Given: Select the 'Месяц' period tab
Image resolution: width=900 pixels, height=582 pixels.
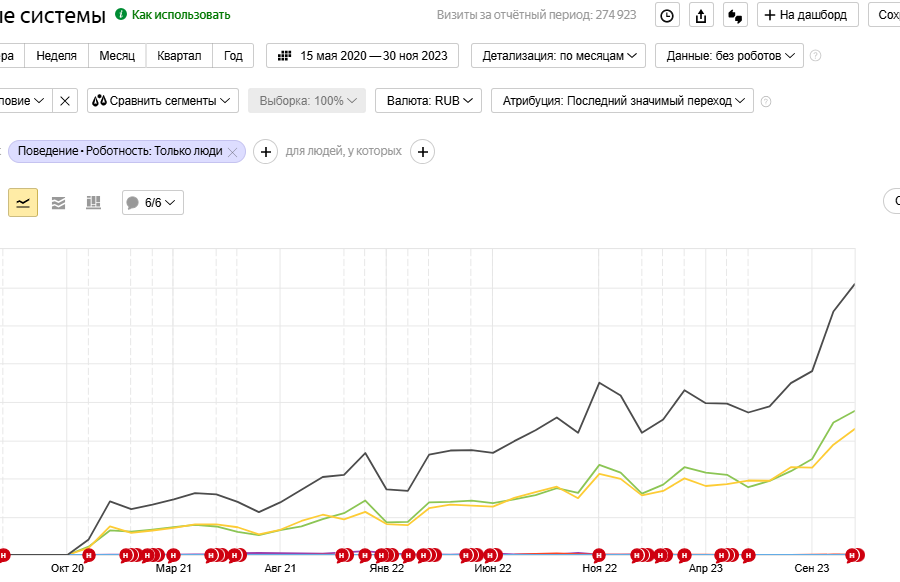Looking at the screenshot, I should [x=117, y=56].
